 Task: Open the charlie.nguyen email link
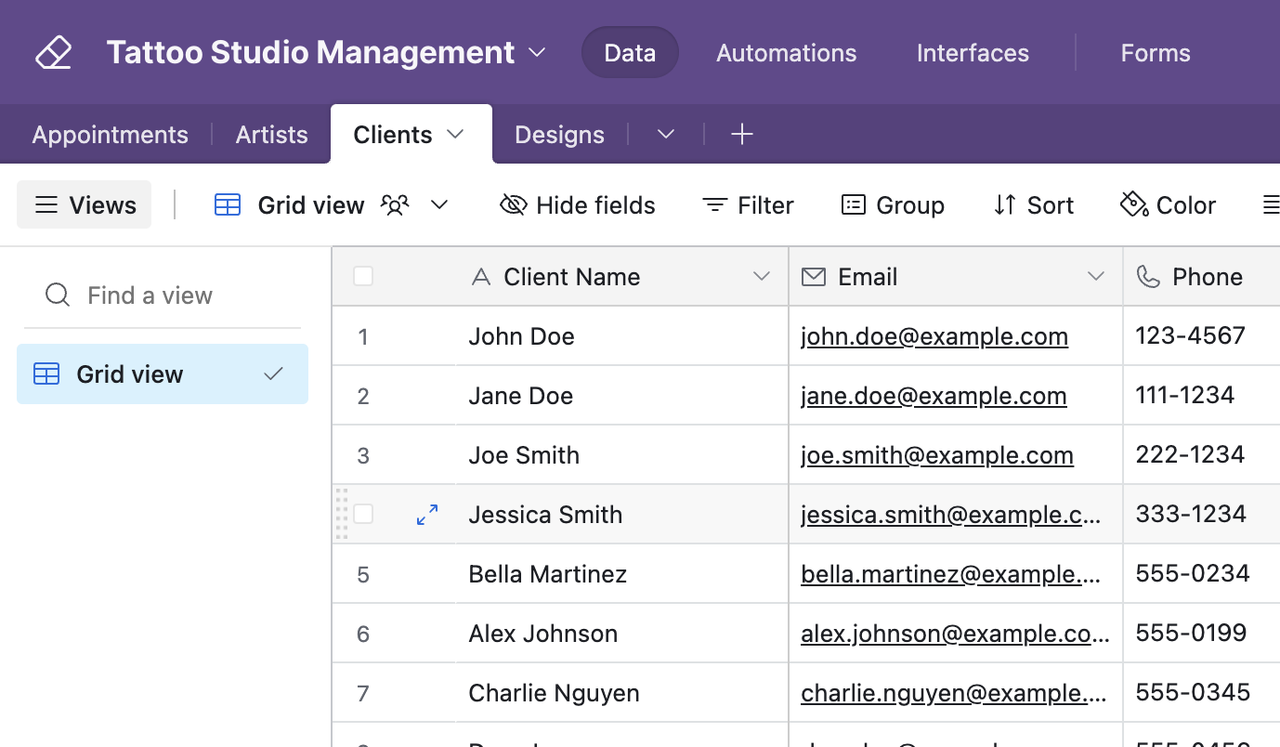(953, 693)
